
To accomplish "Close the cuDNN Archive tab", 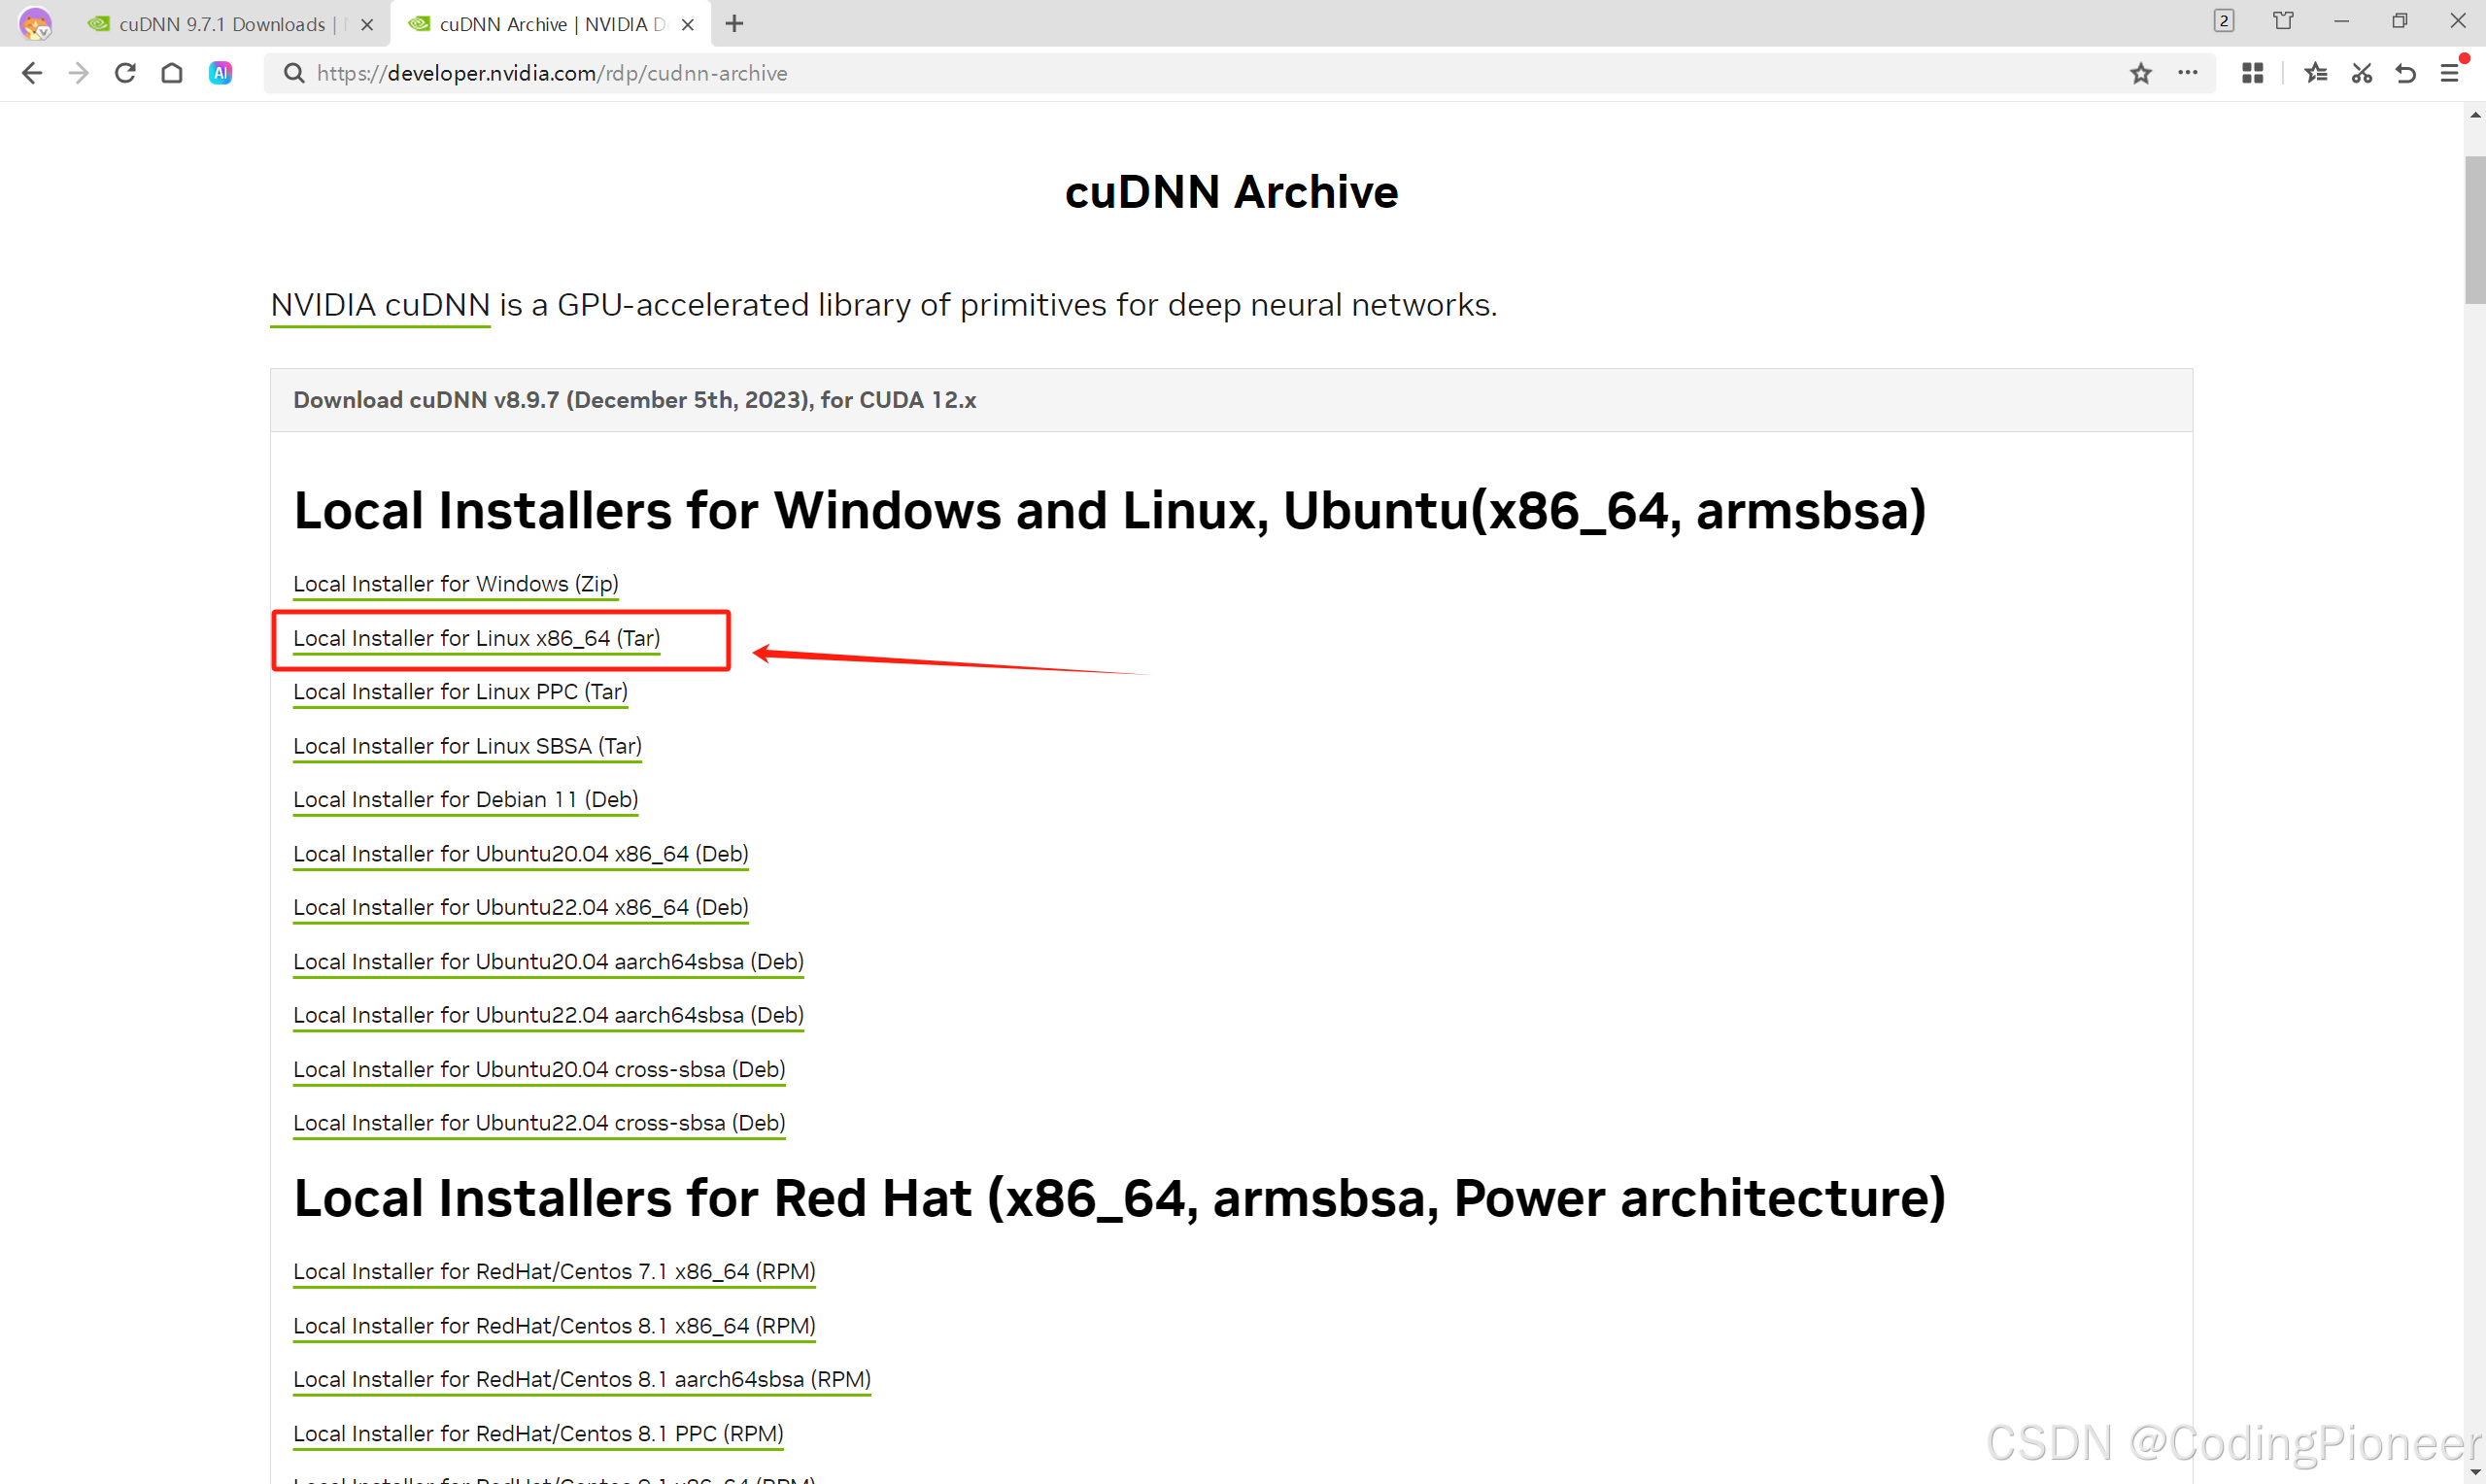I will [x=687, y=25].
